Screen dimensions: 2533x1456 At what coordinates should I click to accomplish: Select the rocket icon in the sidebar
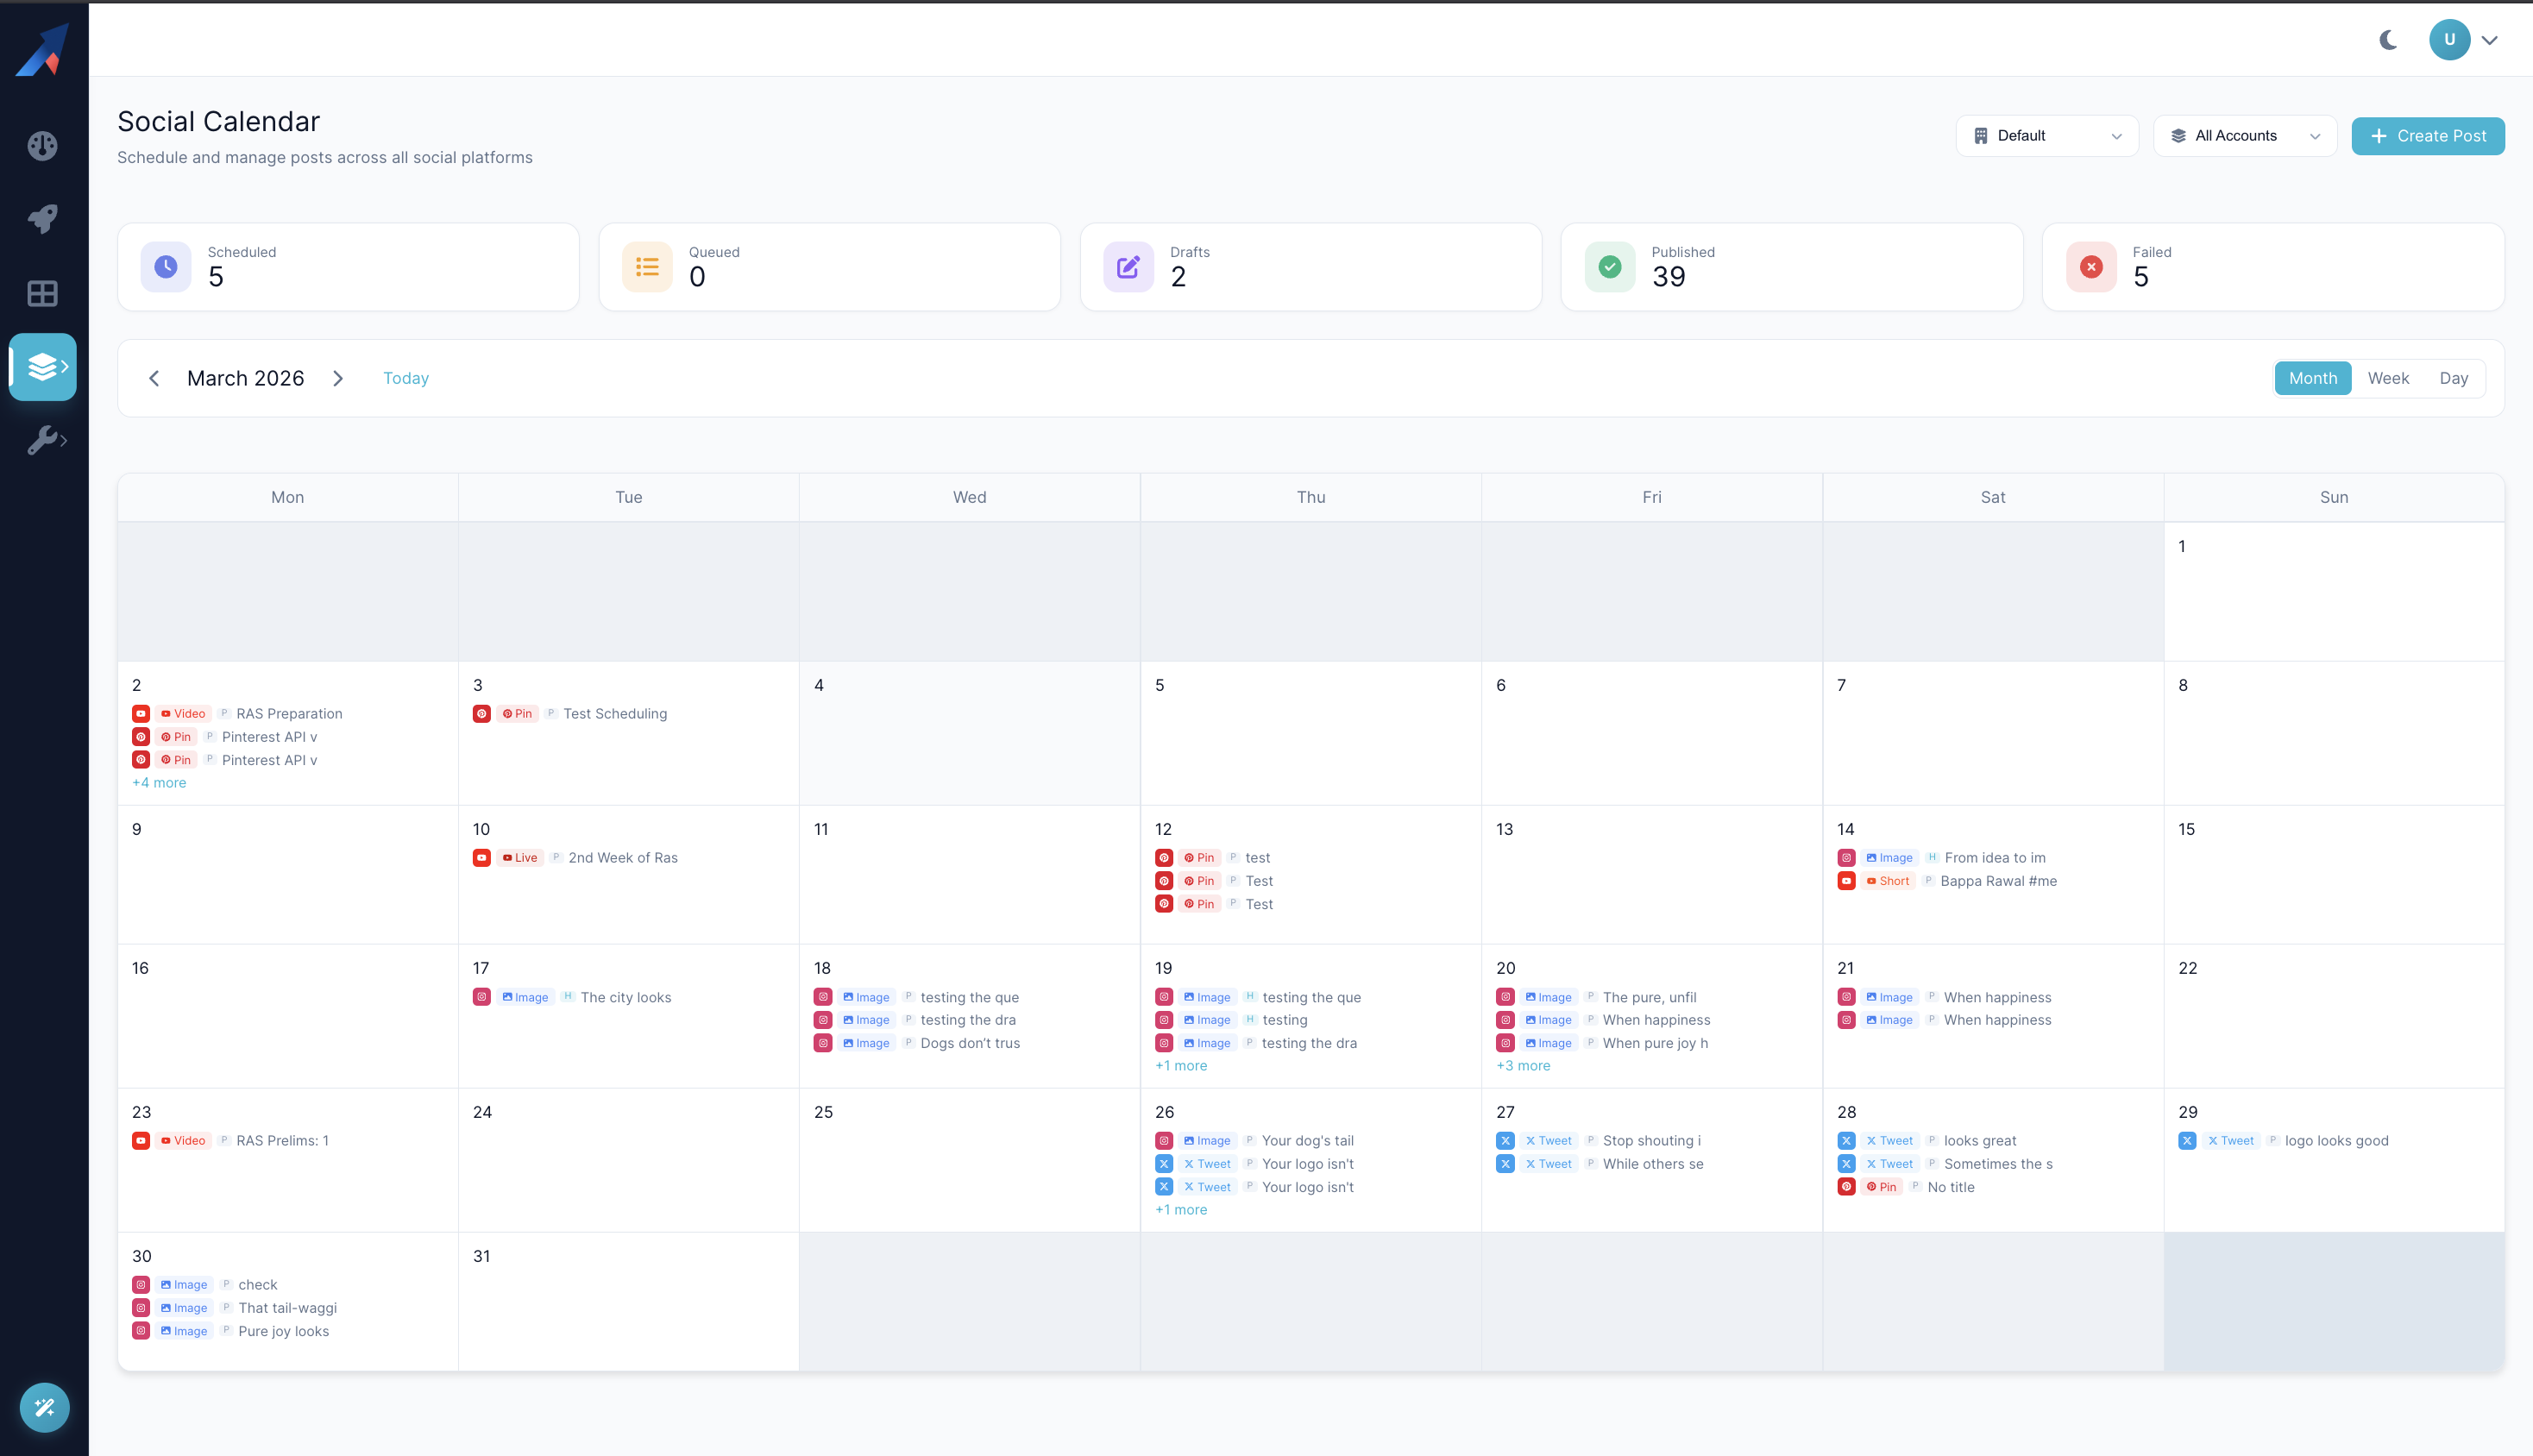(43, 219)
